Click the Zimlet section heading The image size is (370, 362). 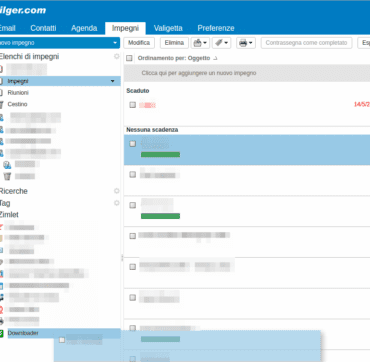pyautogui.click(x=9, y=214)
